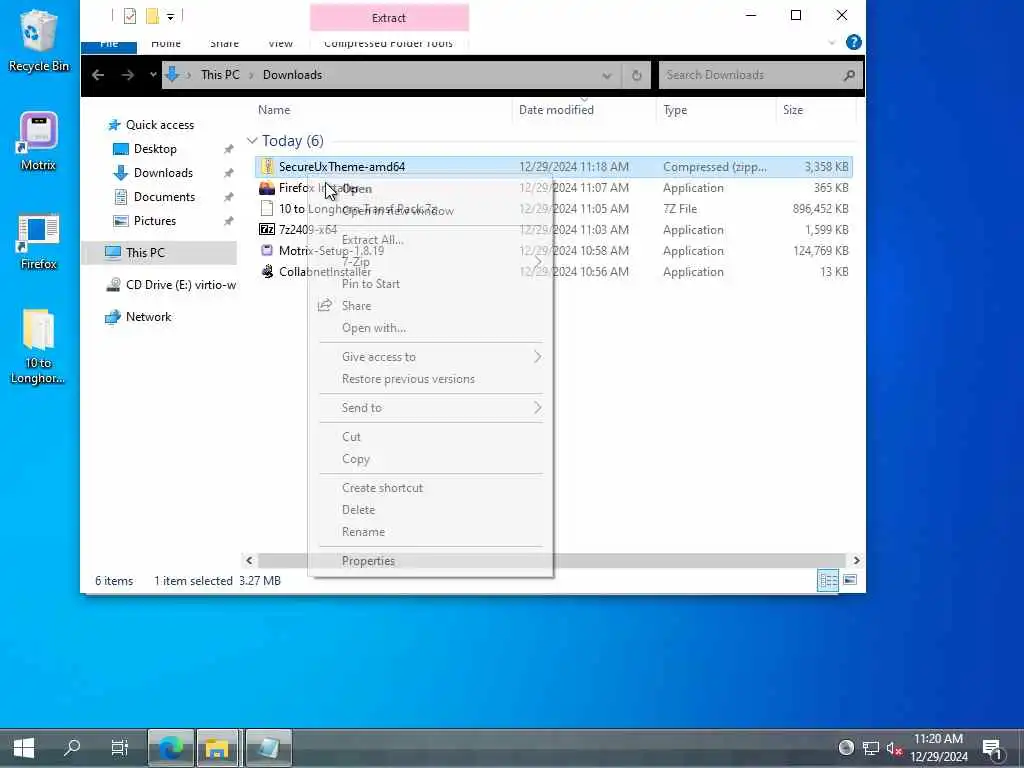Open the Help question mark icon
This screenshot has height=768, width=1024.
pos(854,42)
